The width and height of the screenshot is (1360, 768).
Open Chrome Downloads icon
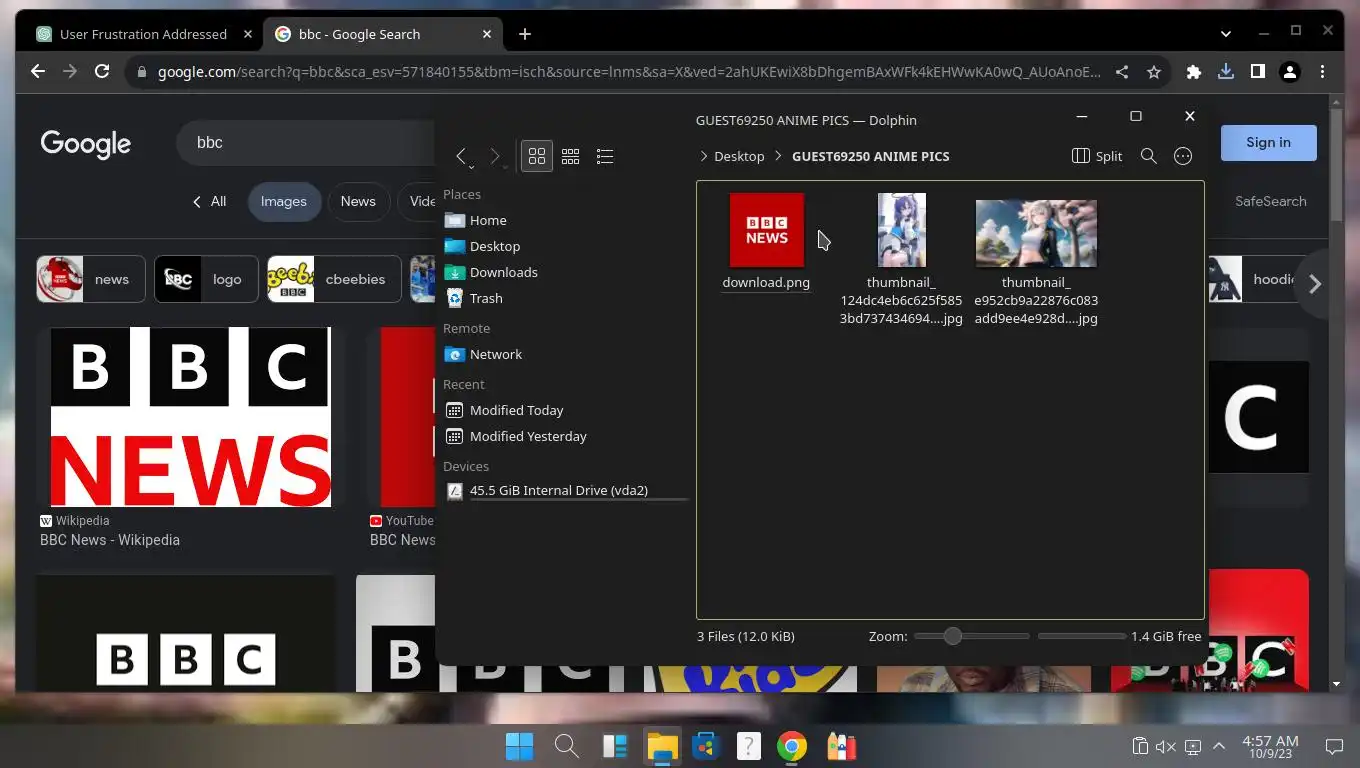point(1226,72)
